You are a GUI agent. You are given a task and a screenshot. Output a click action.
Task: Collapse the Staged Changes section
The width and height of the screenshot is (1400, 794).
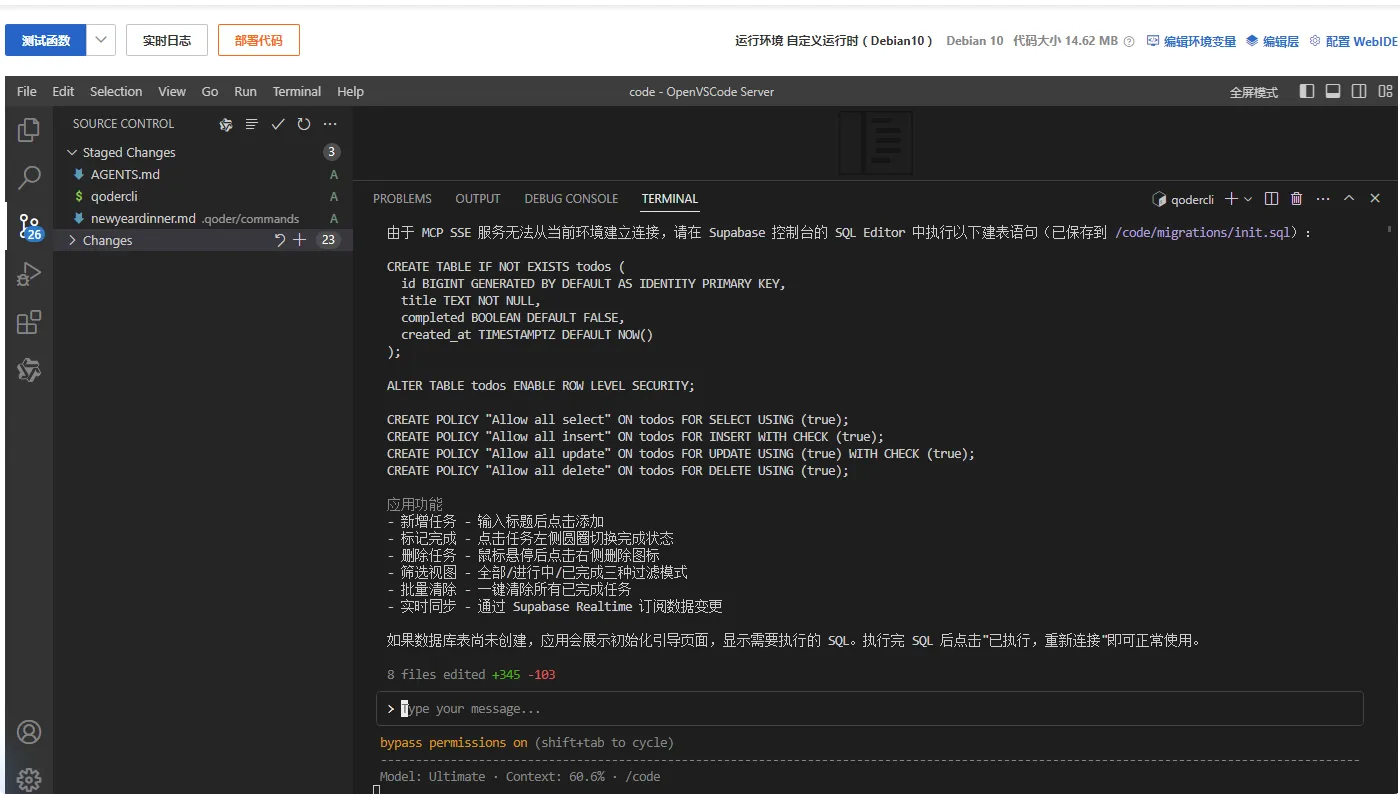coord(71,152)
